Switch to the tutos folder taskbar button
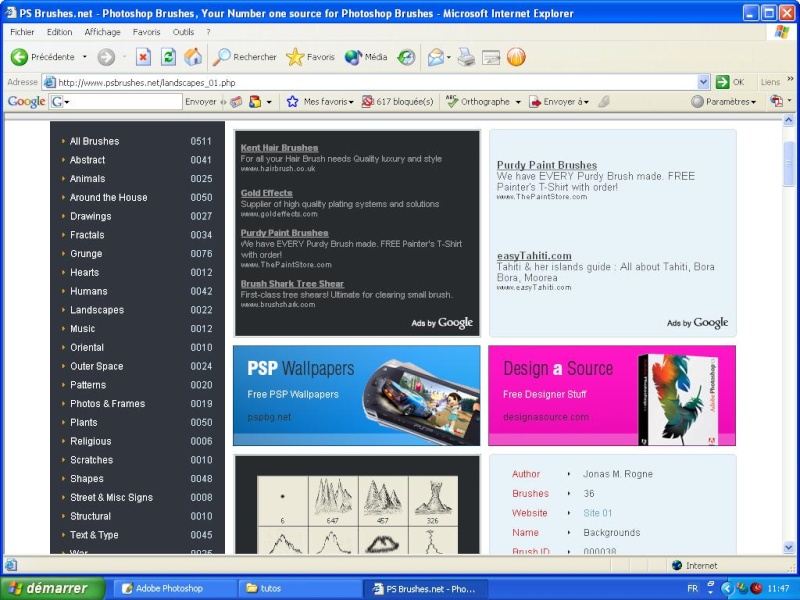Image resolution: width=800 pixels, height=600 pixels. [300, 588]
